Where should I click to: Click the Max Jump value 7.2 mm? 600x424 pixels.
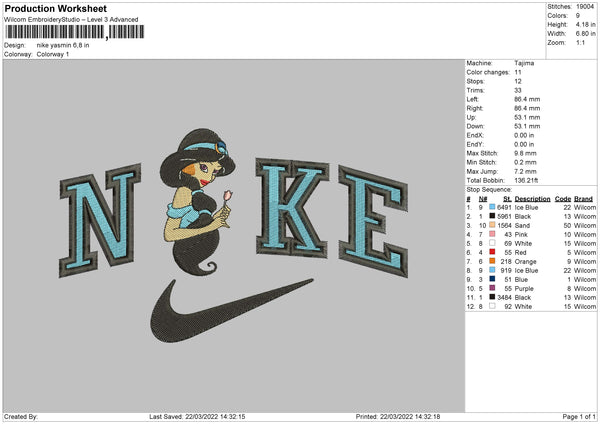click(x=525, y=171)
